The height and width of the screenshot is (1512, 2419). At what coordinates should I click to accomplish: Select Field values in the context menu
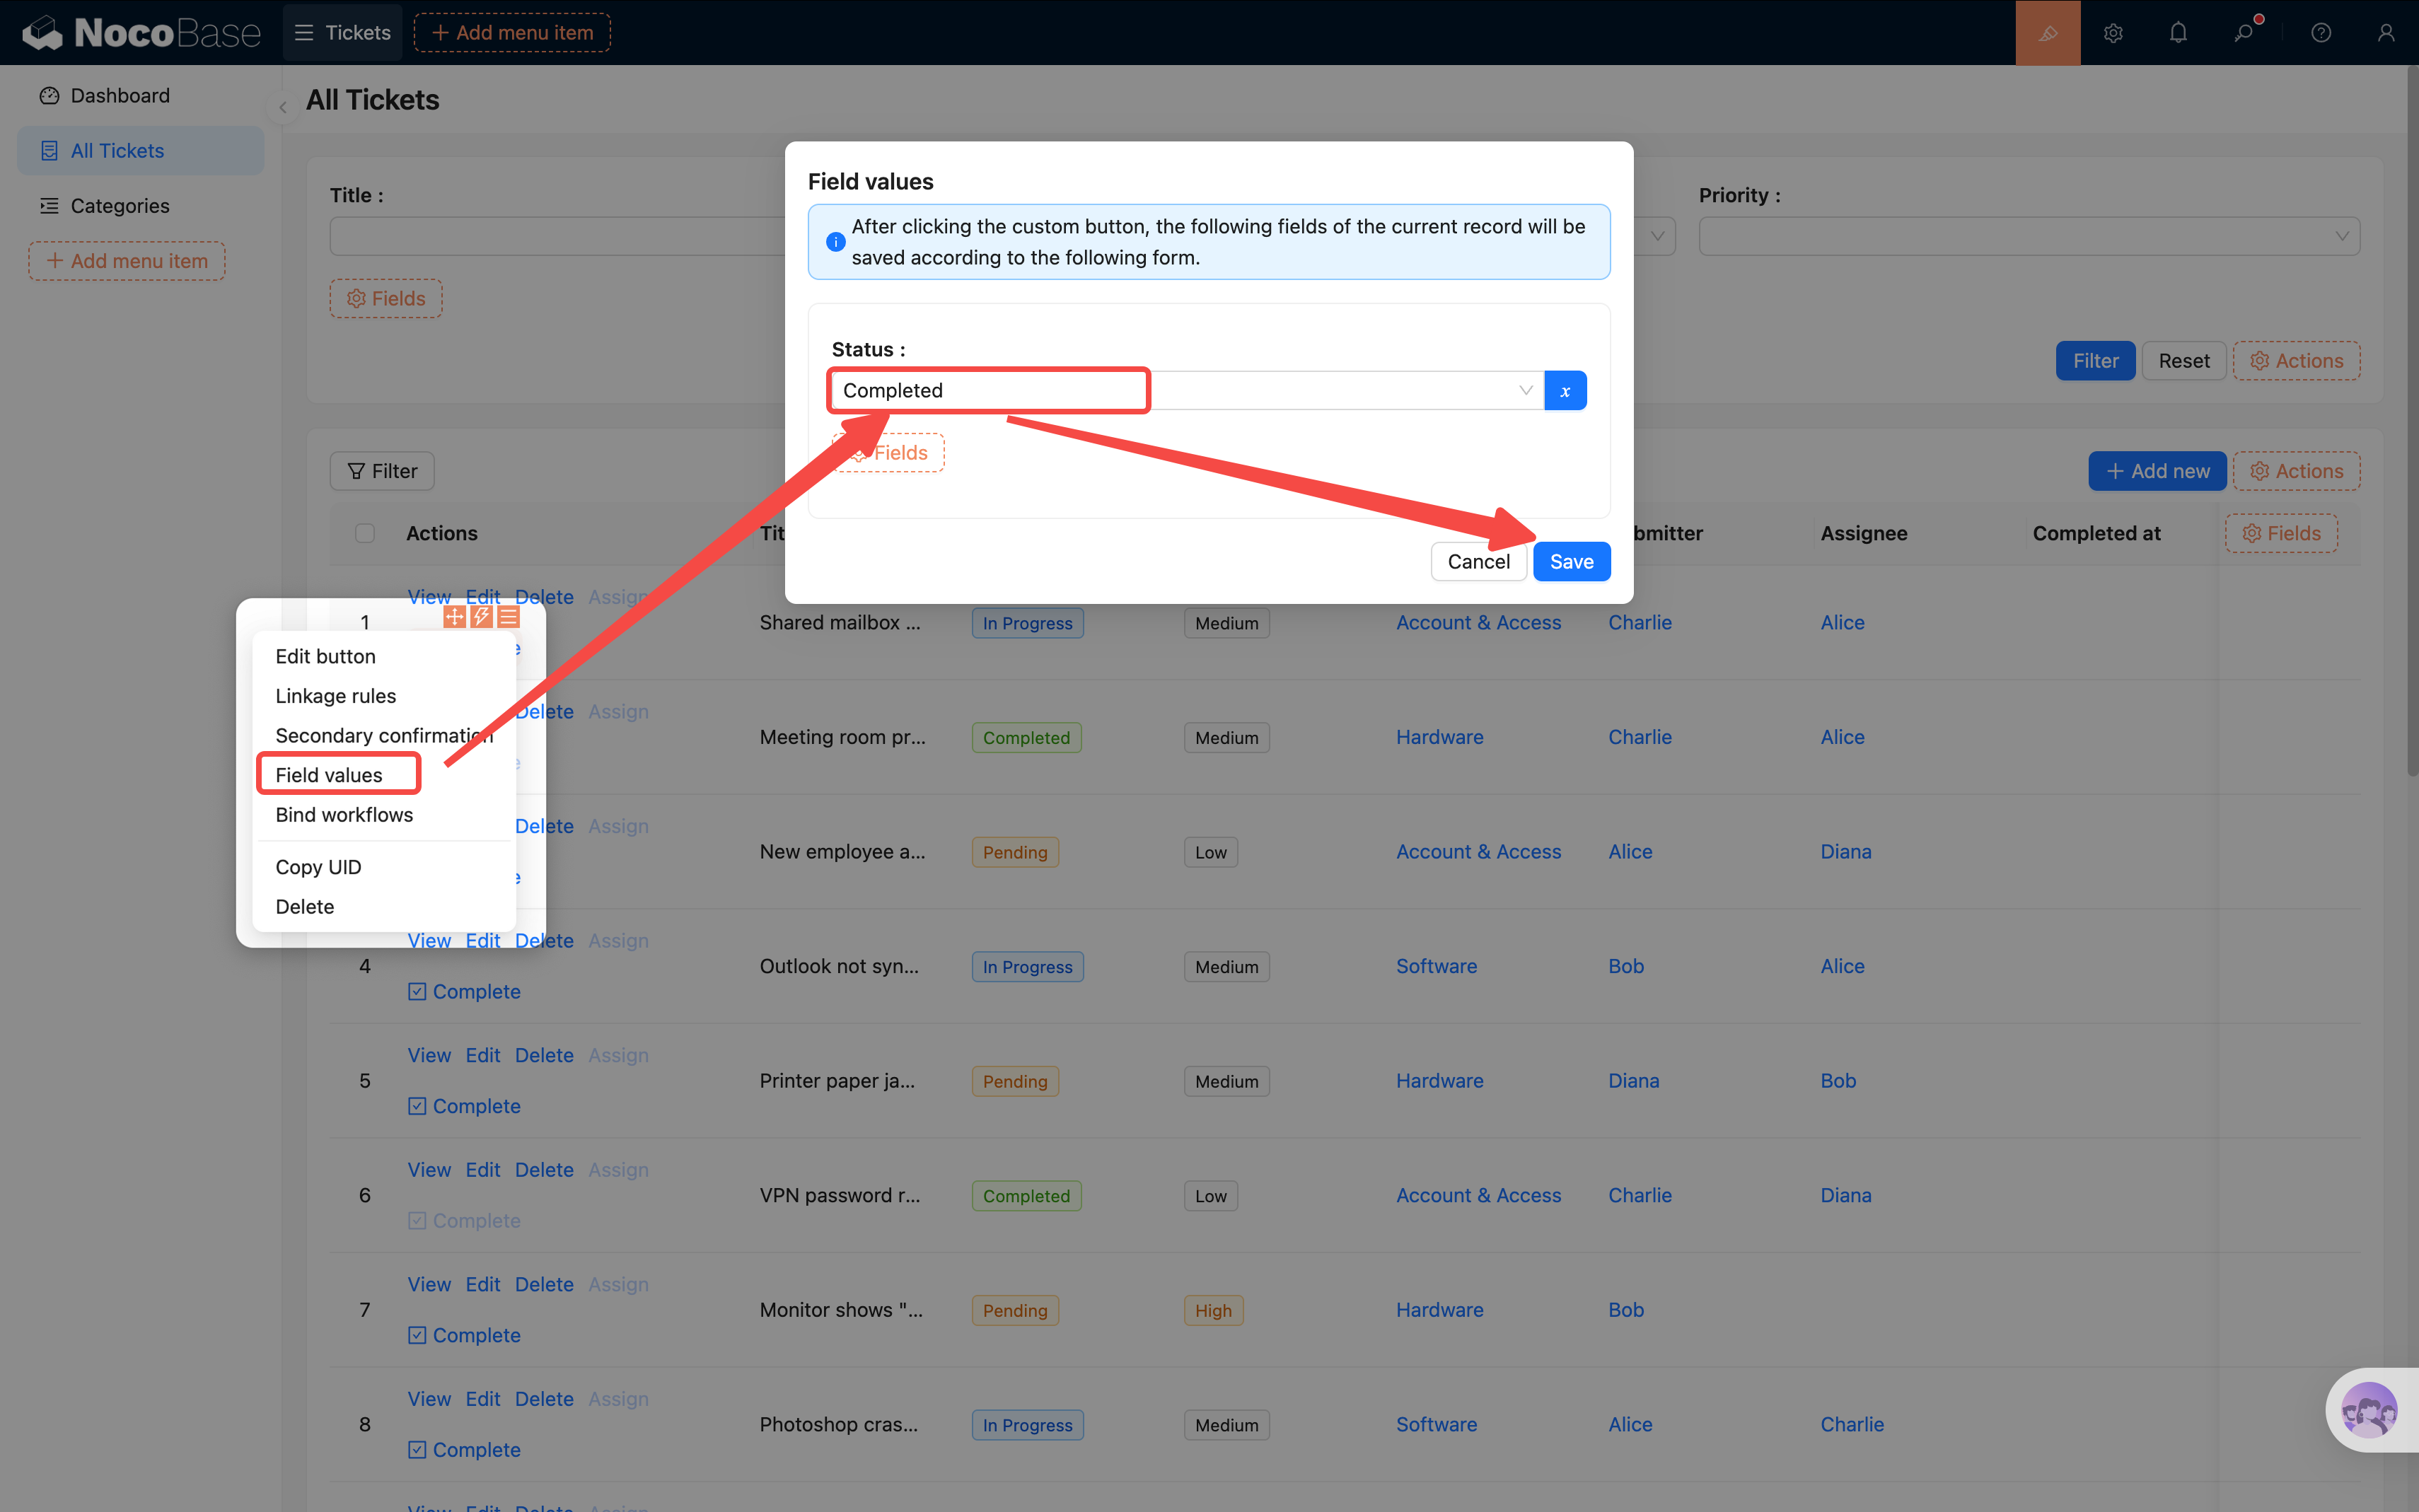329,775
